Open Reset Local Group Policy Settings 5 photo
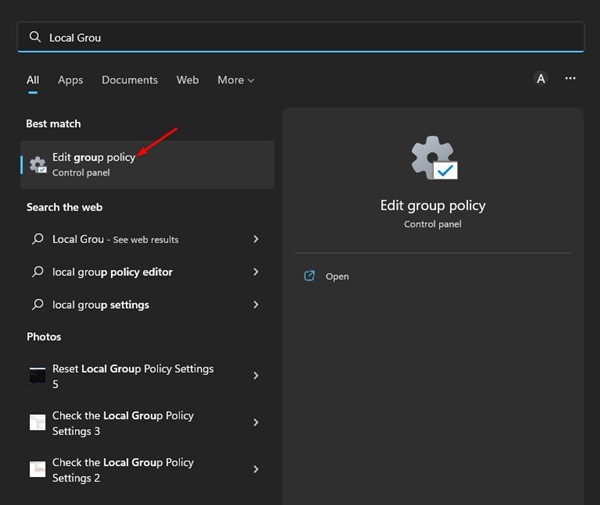The image size is (600, 505). (x=133, y=376)
